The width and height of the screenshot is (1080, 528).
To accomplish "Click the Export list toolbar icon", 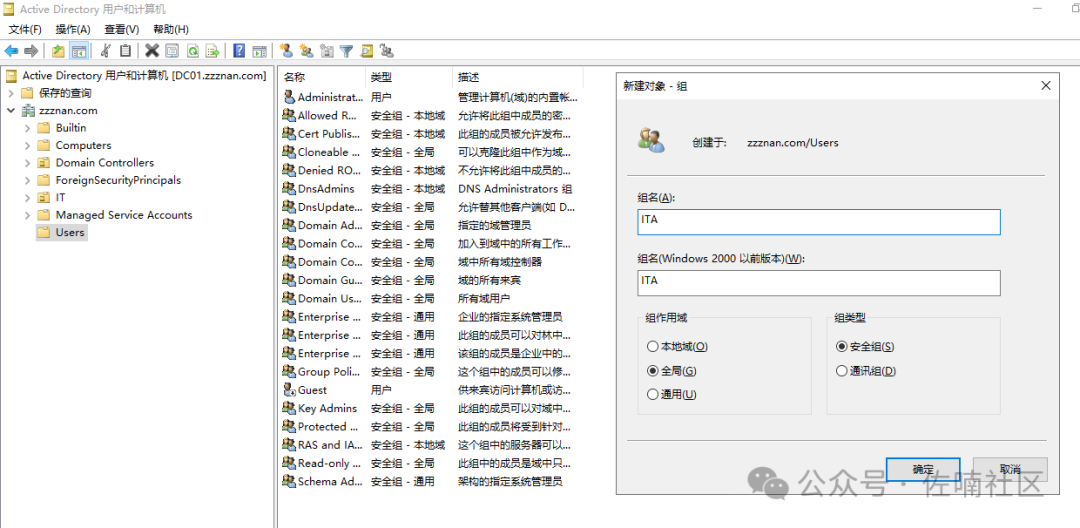I will click(213, 51).
